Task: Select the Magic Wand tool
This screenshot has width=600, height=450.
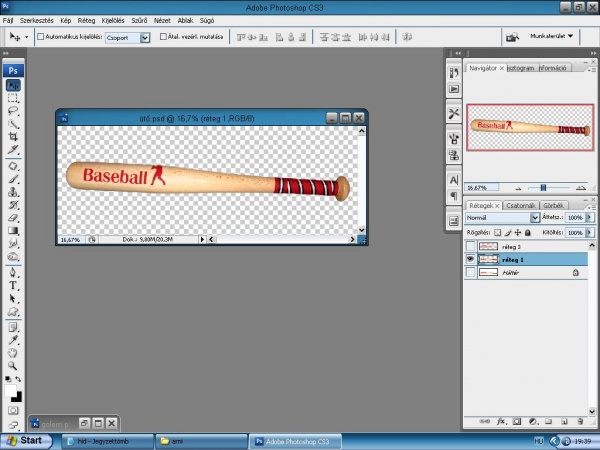Action: 13,124
